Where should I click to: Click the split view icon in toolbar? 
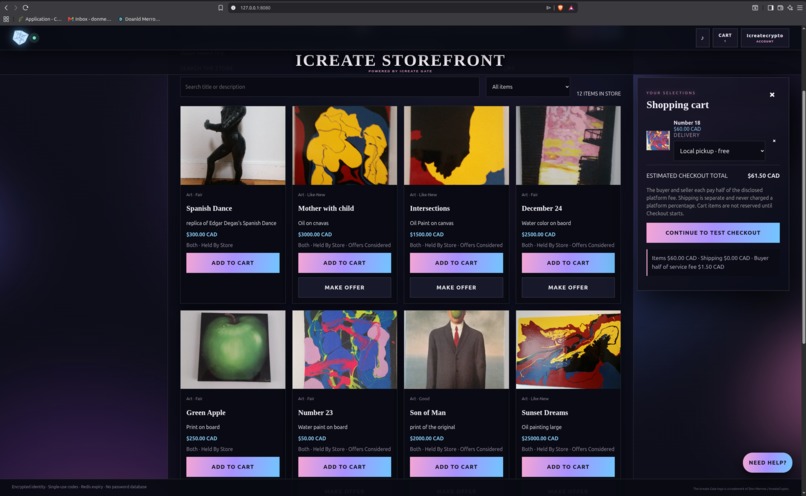click(755, 8)
